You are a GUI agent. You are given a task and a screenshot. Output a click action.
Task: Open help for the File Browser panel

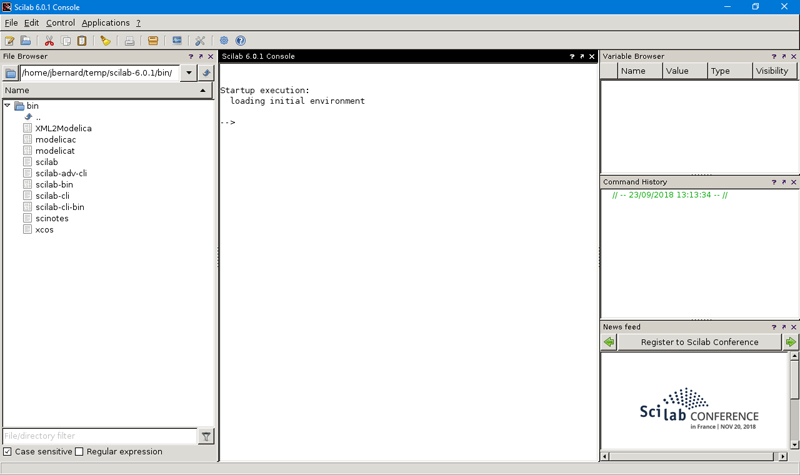pos(191,57)
